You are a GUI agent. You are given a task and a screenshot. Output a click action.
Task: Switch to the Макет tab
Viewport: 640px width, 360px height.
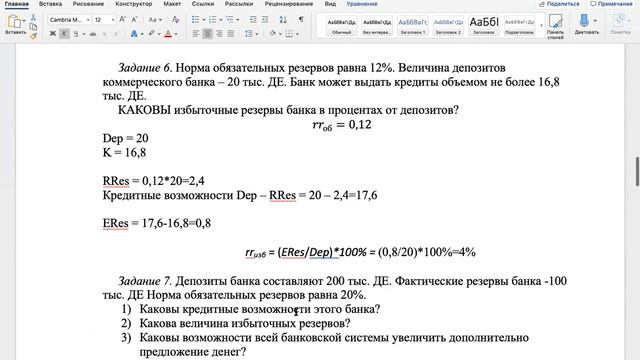coord(172,4)
